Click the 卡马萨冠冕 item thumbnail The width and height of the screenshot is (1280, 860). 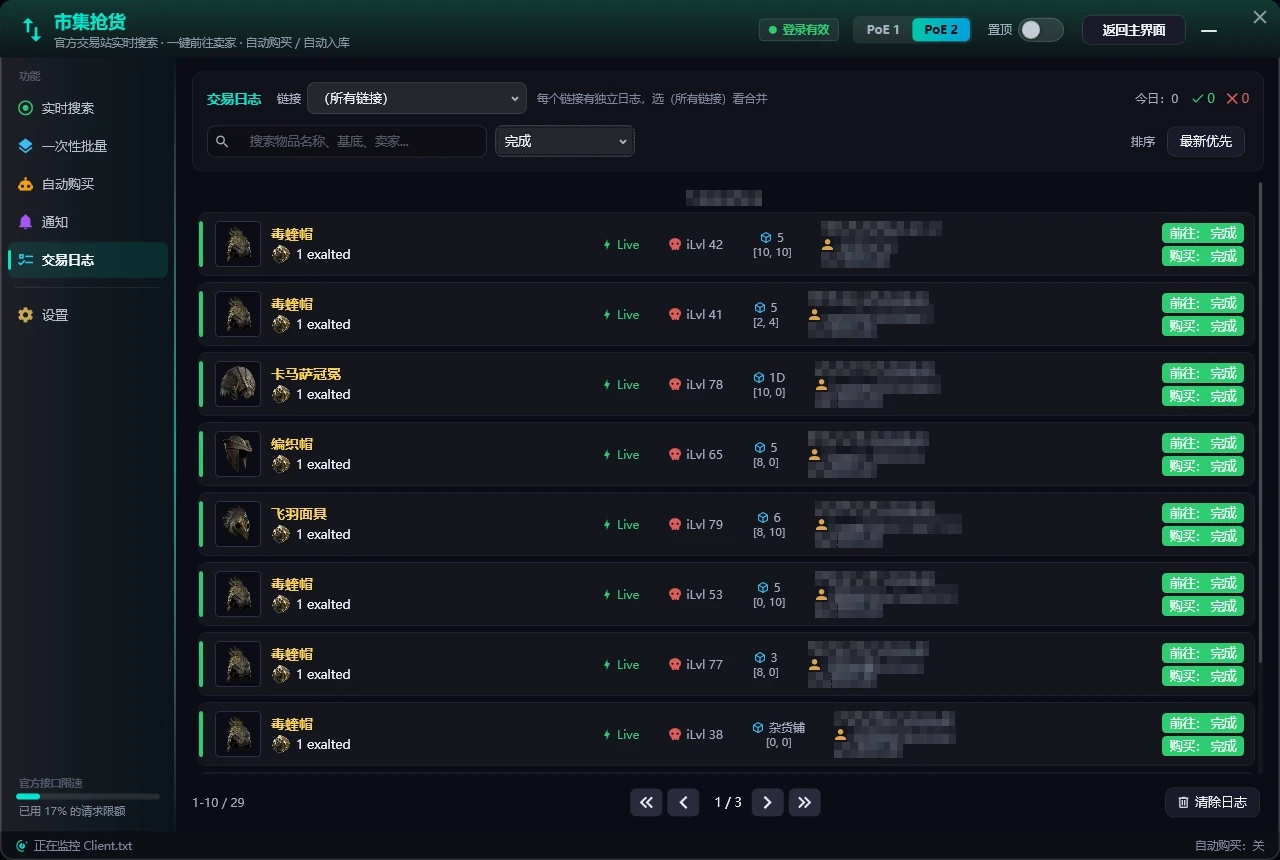(238, 384)
